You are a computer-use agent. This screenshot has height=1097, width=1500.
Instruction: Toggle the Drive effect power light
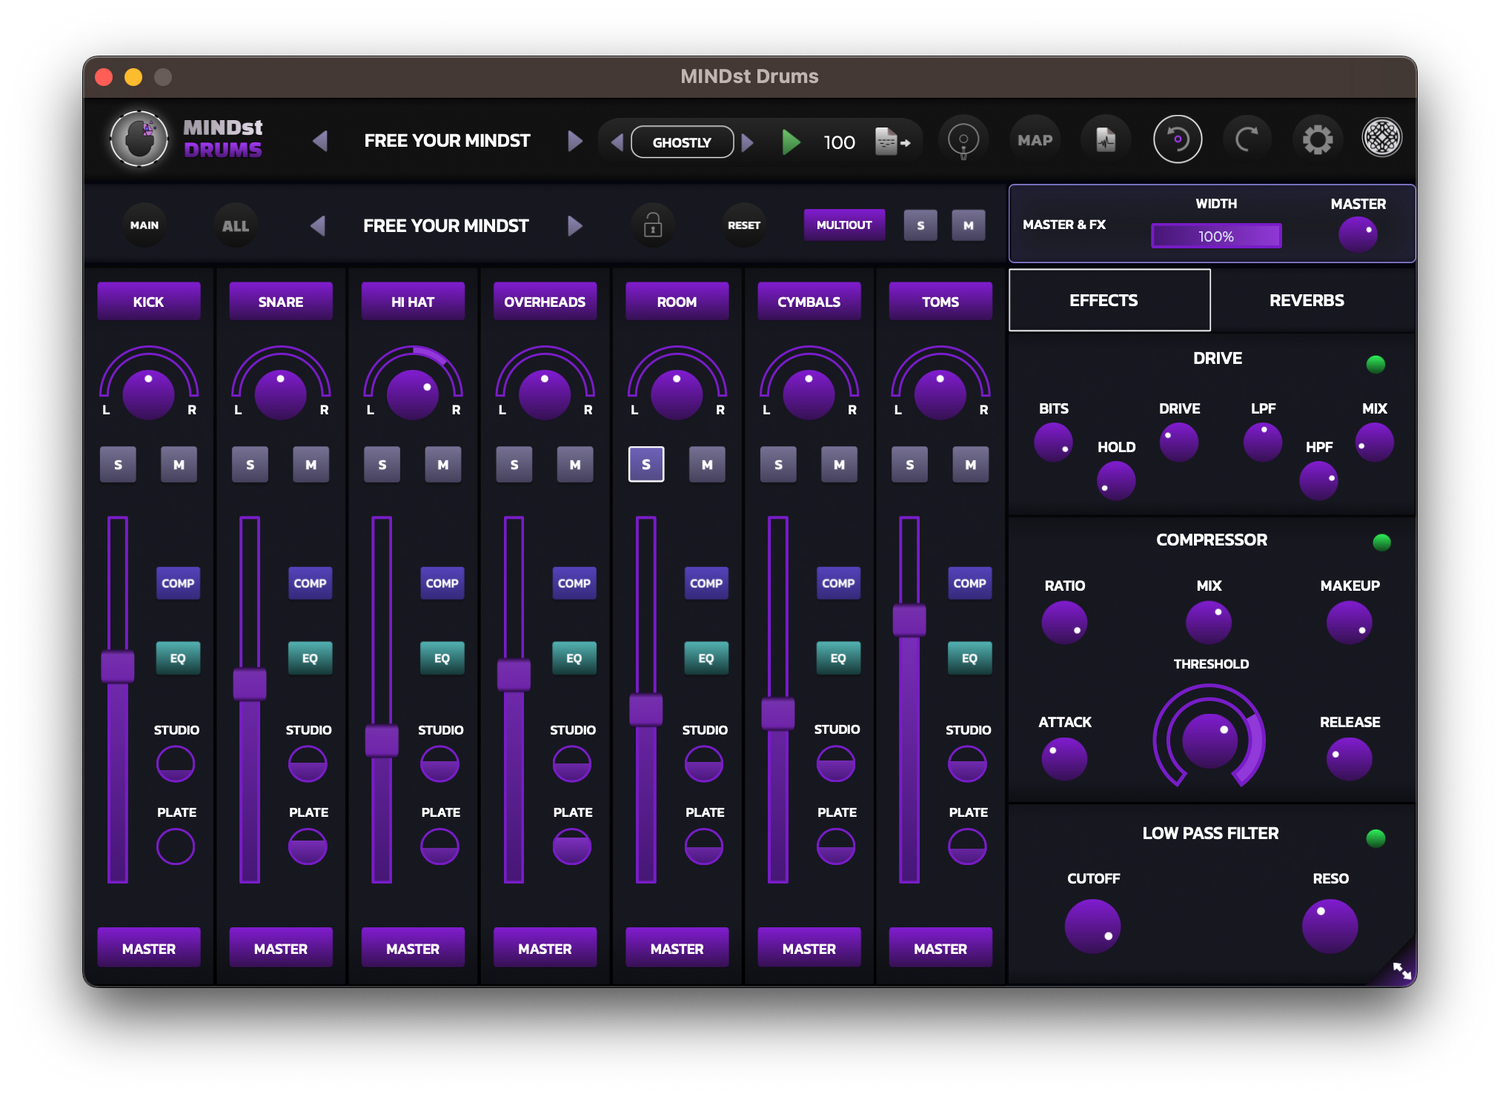[x=1376, y=364]
